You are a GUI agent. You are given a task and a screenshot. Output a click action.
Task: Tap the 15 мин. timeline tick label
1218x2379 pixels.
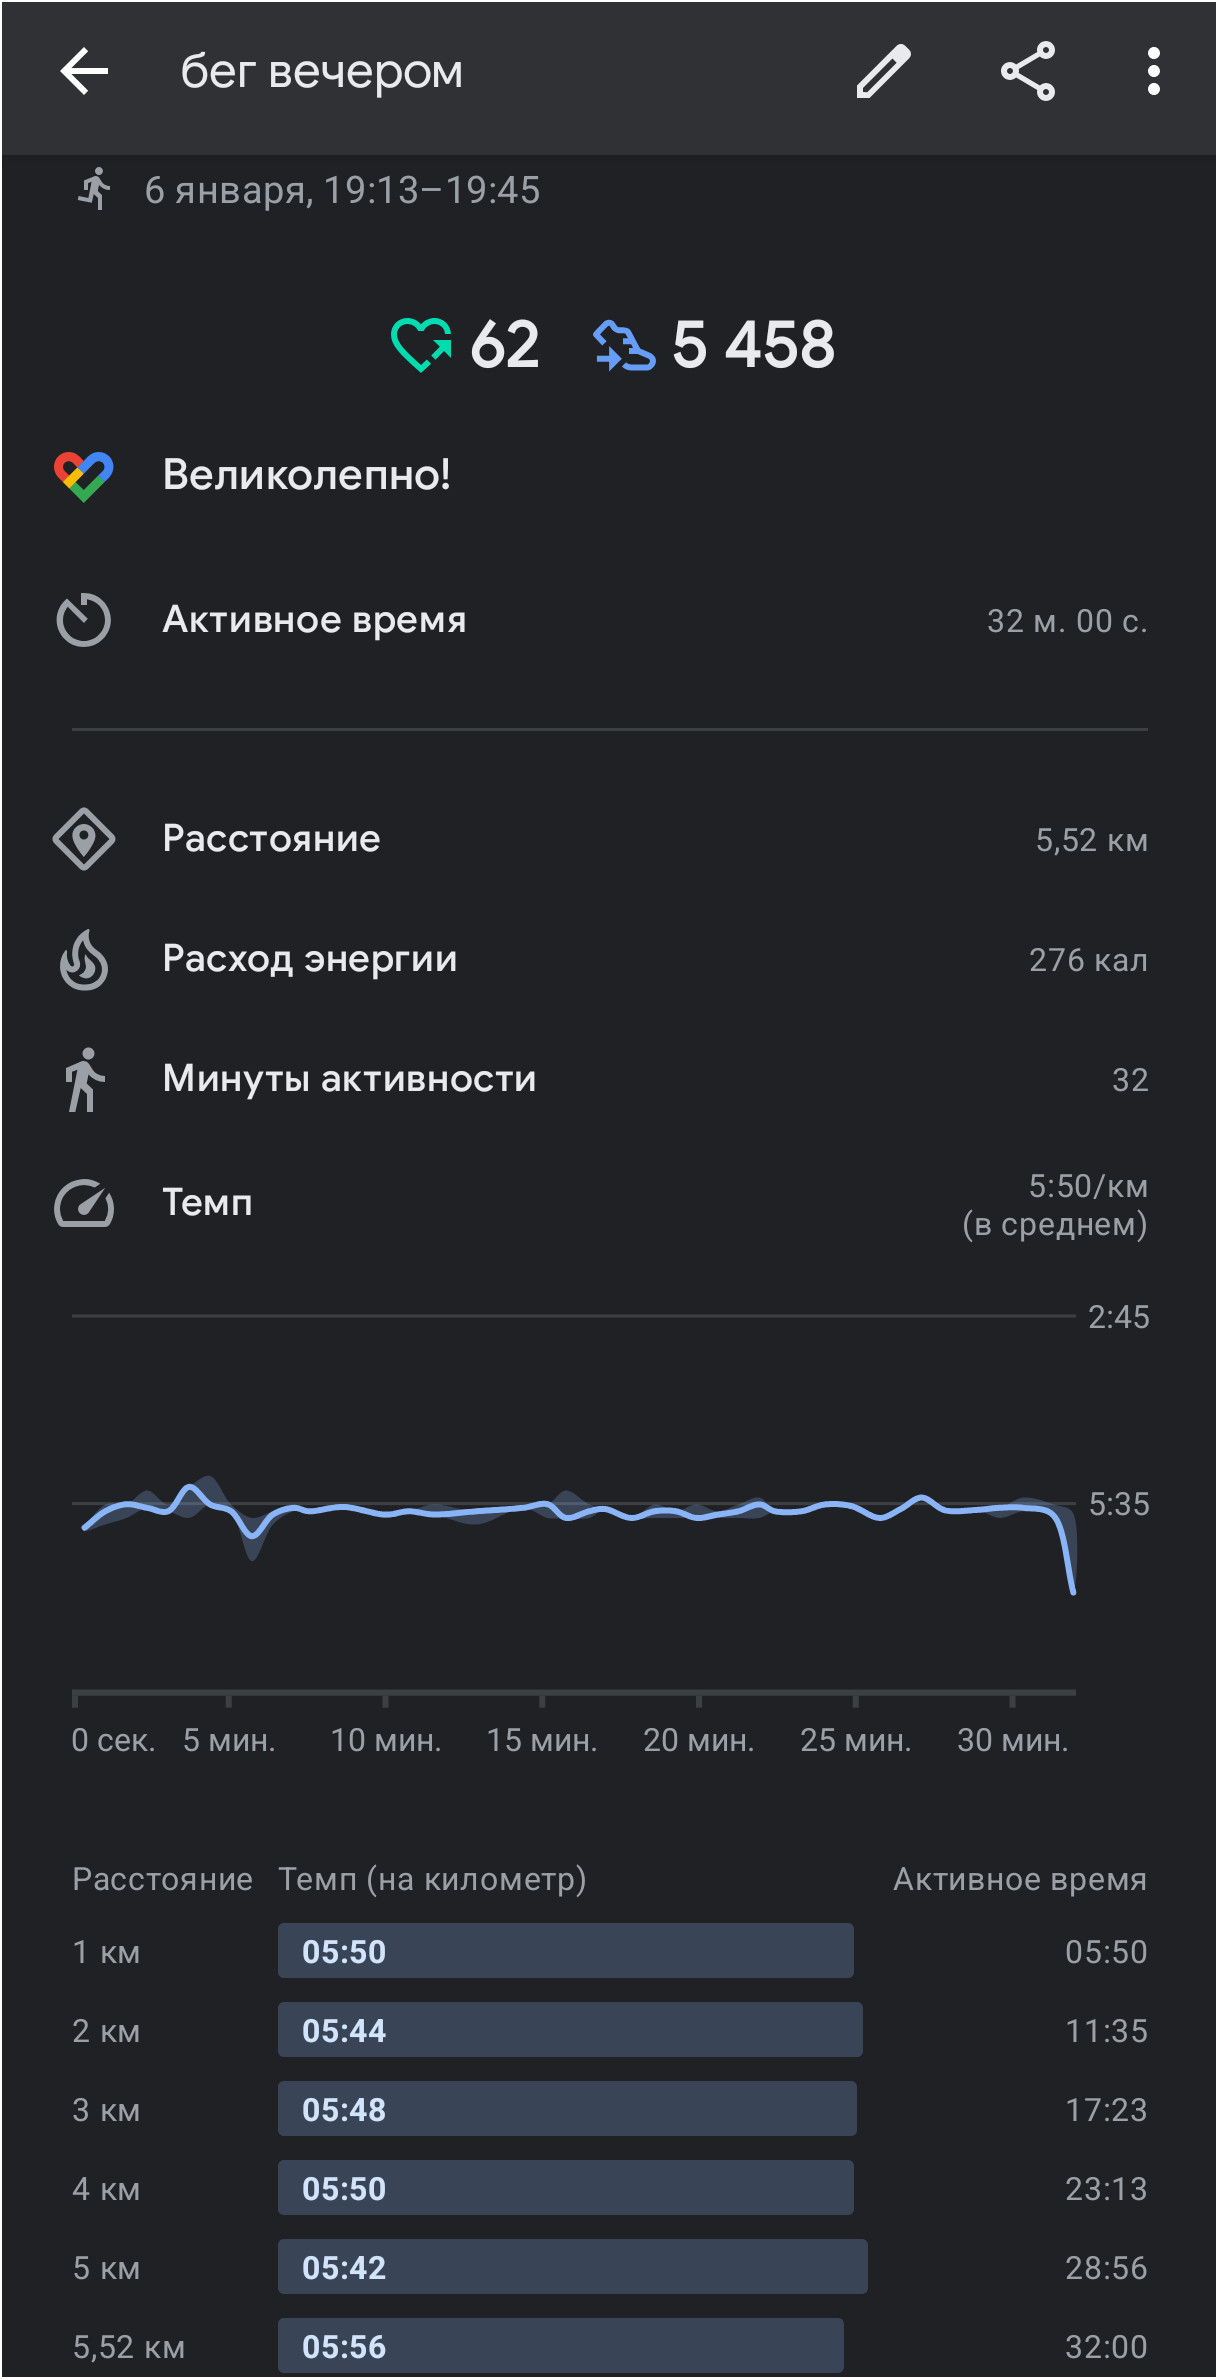(542, 1741)
